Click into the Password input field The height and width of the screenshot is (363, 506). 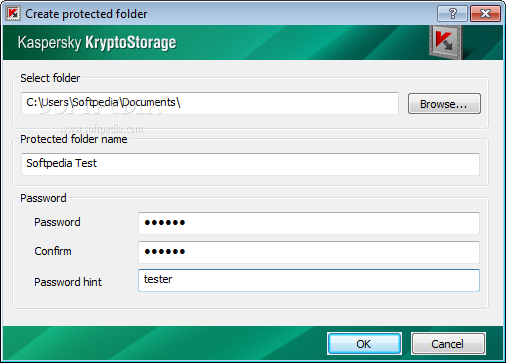pos(309,223)
